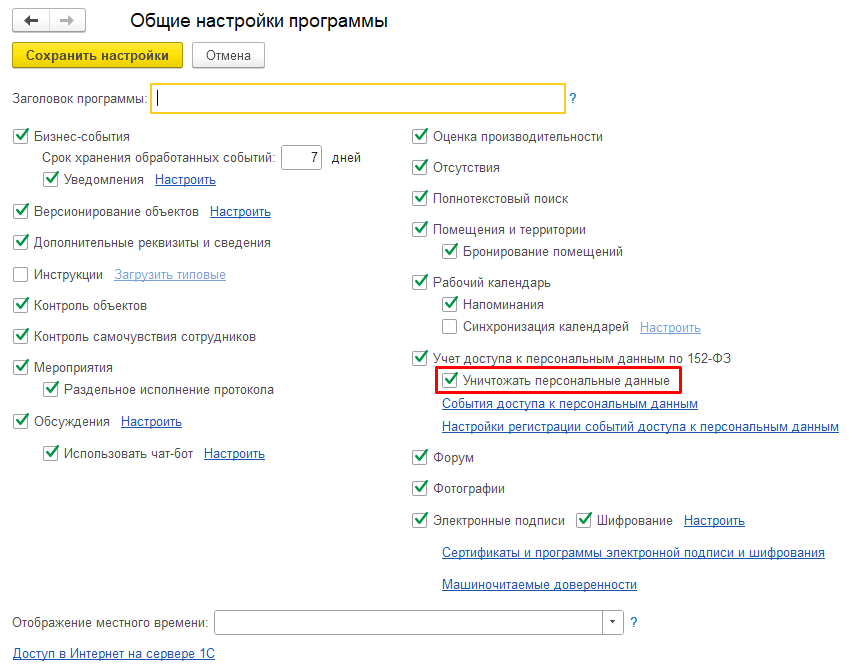Open Машиночитаемые доверенности link

click(x=539, y=584)
